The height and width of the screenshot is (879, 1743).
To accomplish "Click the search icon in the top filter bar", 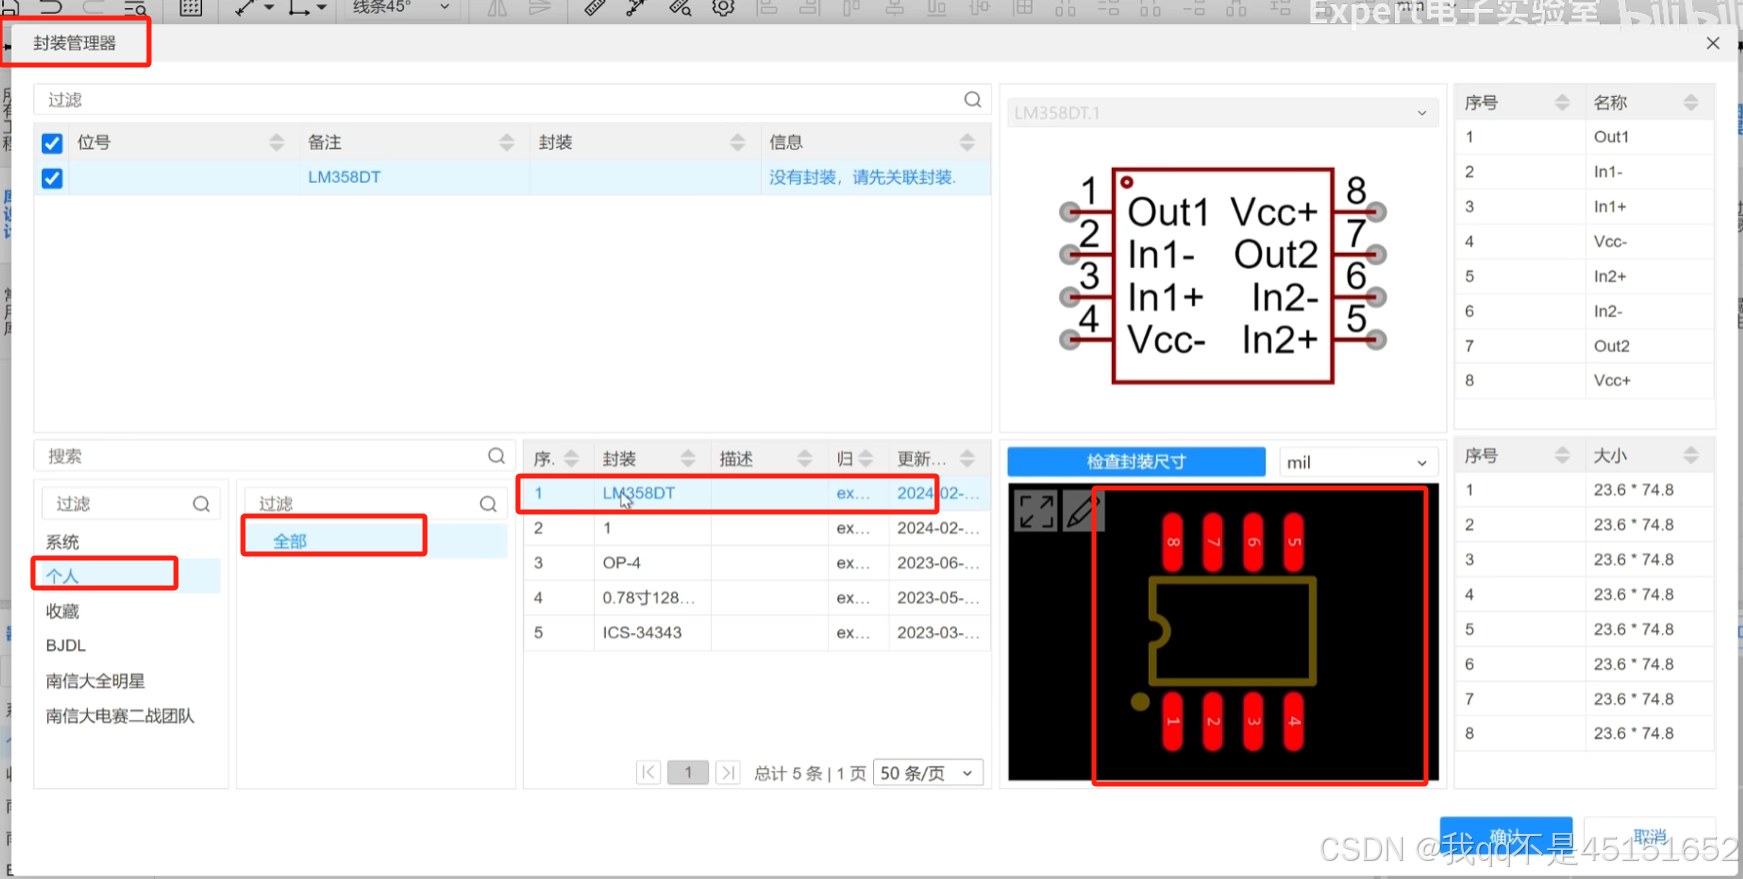I will [x=972, y=99].
